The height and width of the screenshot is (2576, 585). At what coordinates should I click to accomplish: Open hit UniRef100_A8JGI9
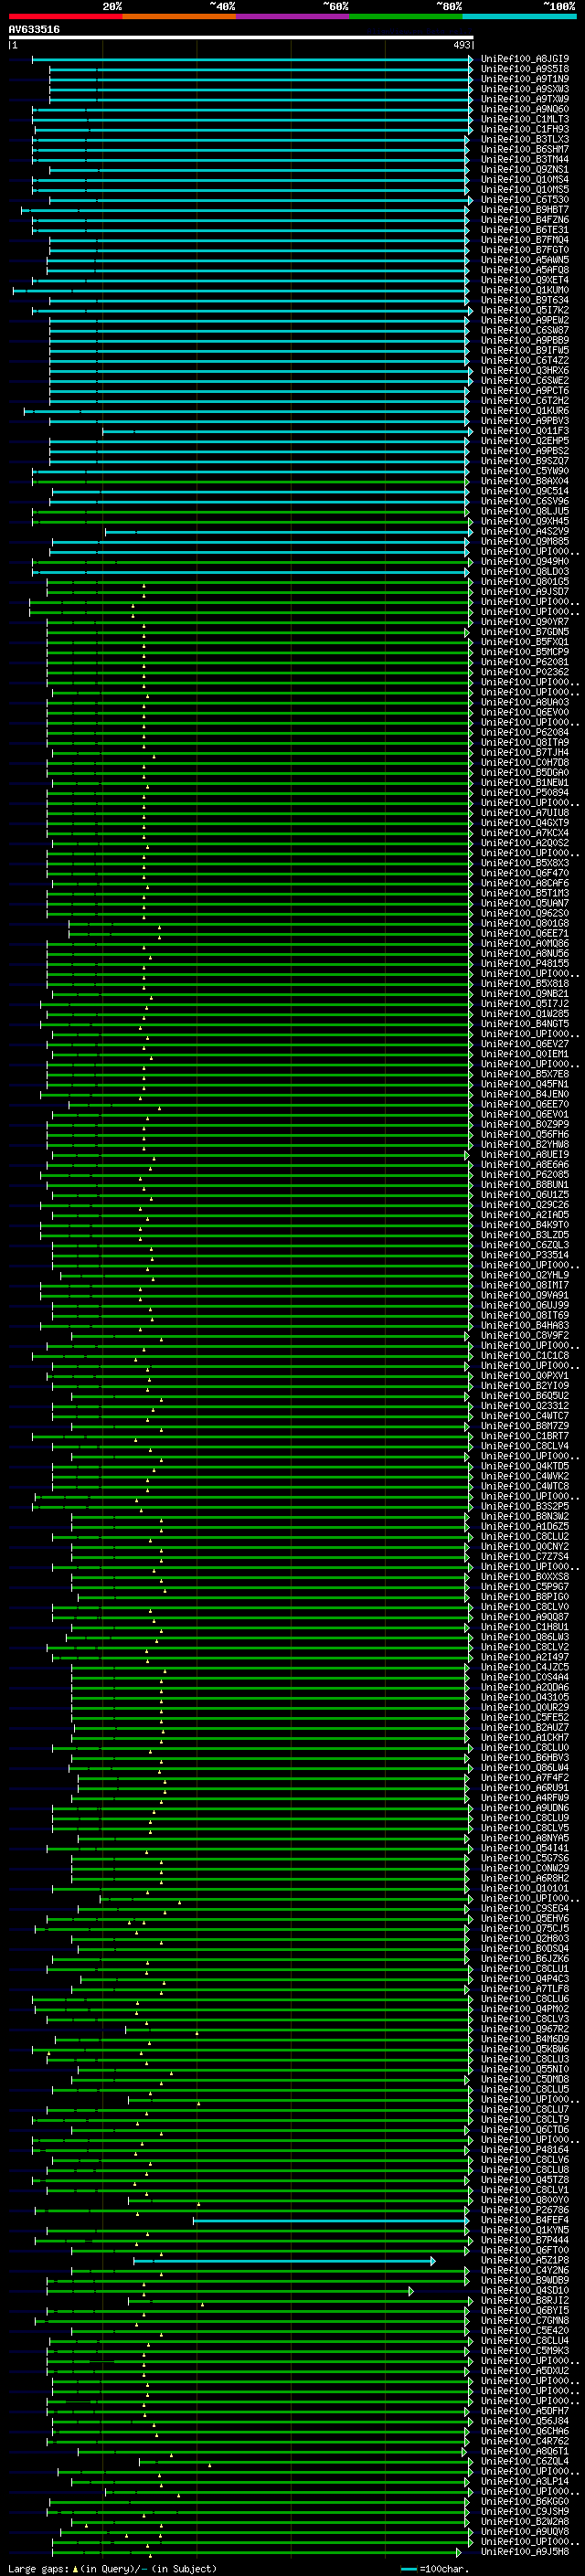pyautogui.click(x=525, y=59)
